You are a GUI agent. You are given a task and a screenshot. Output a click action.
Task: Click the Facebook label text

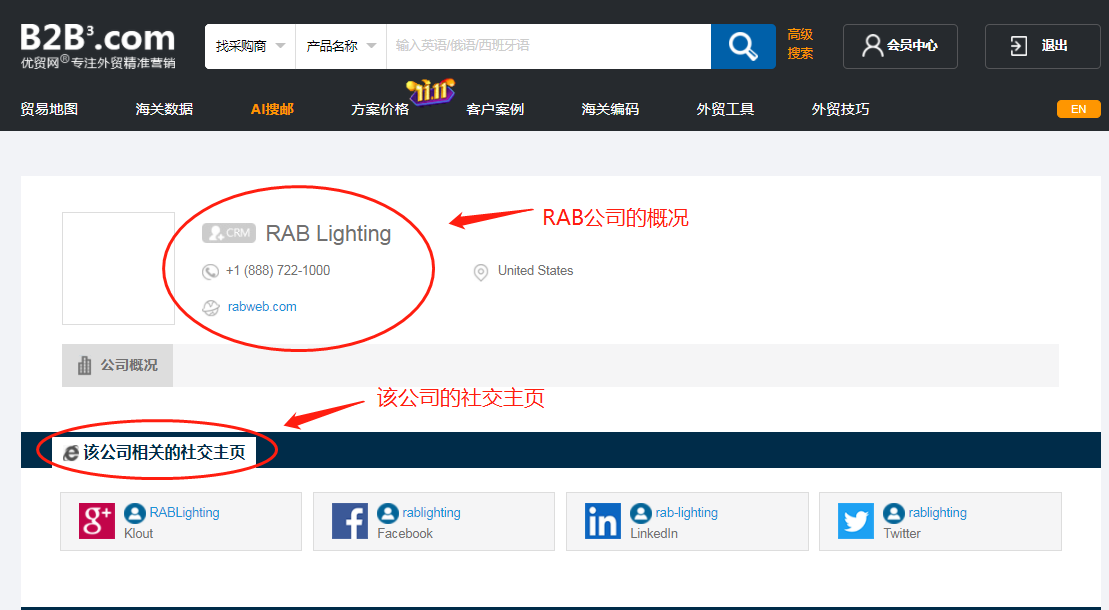pos(405,534)
